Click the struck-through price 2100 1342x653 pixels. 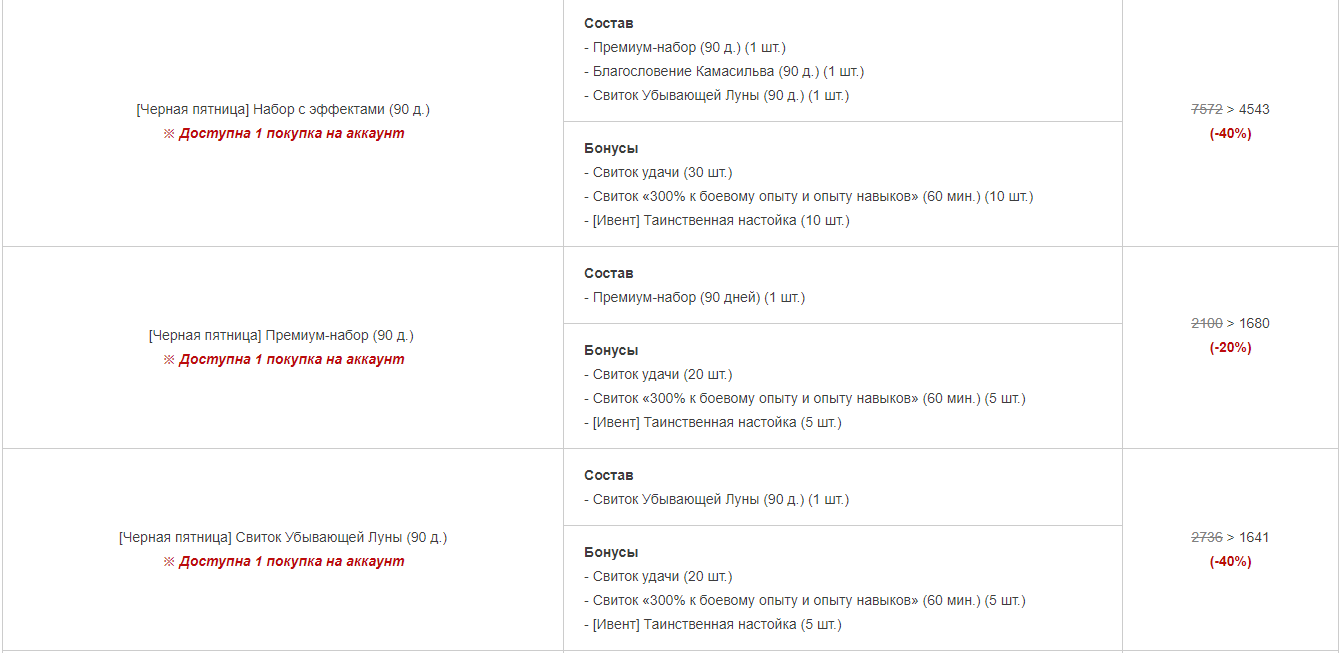click(x=1207, y=323)
